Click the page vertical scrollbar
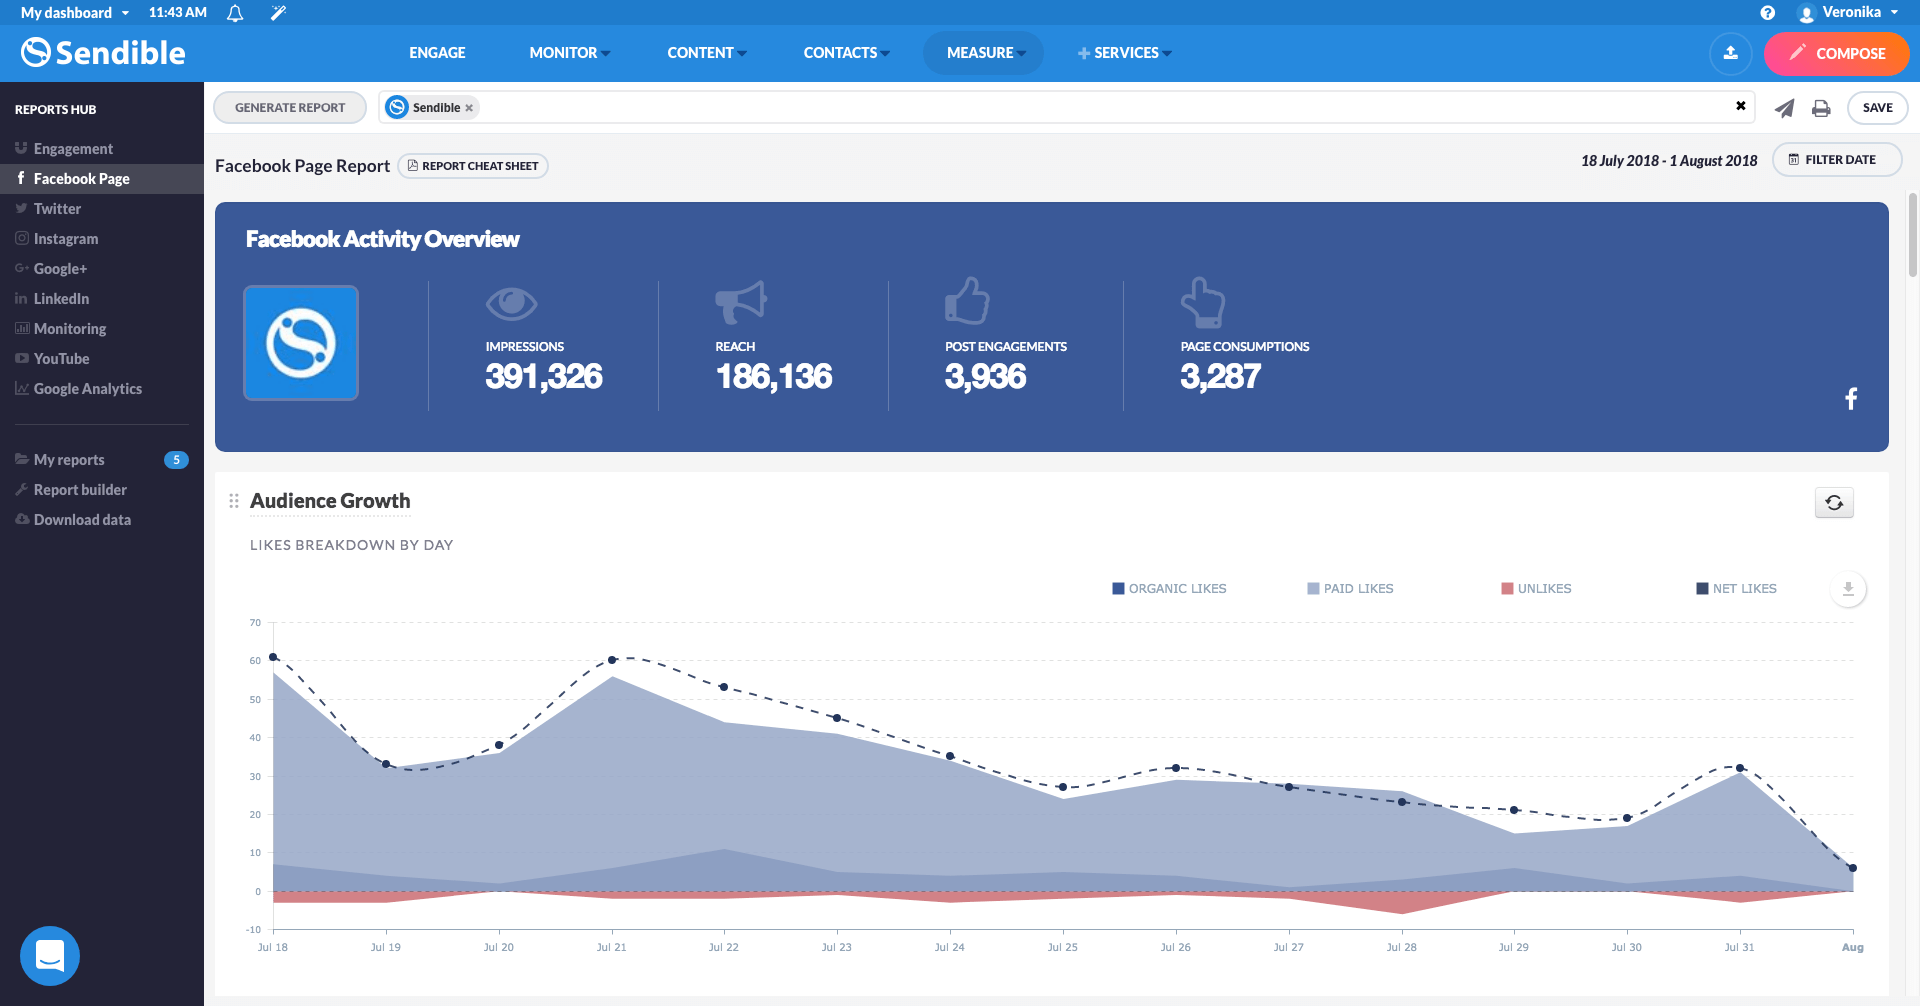 point(1913,235)
